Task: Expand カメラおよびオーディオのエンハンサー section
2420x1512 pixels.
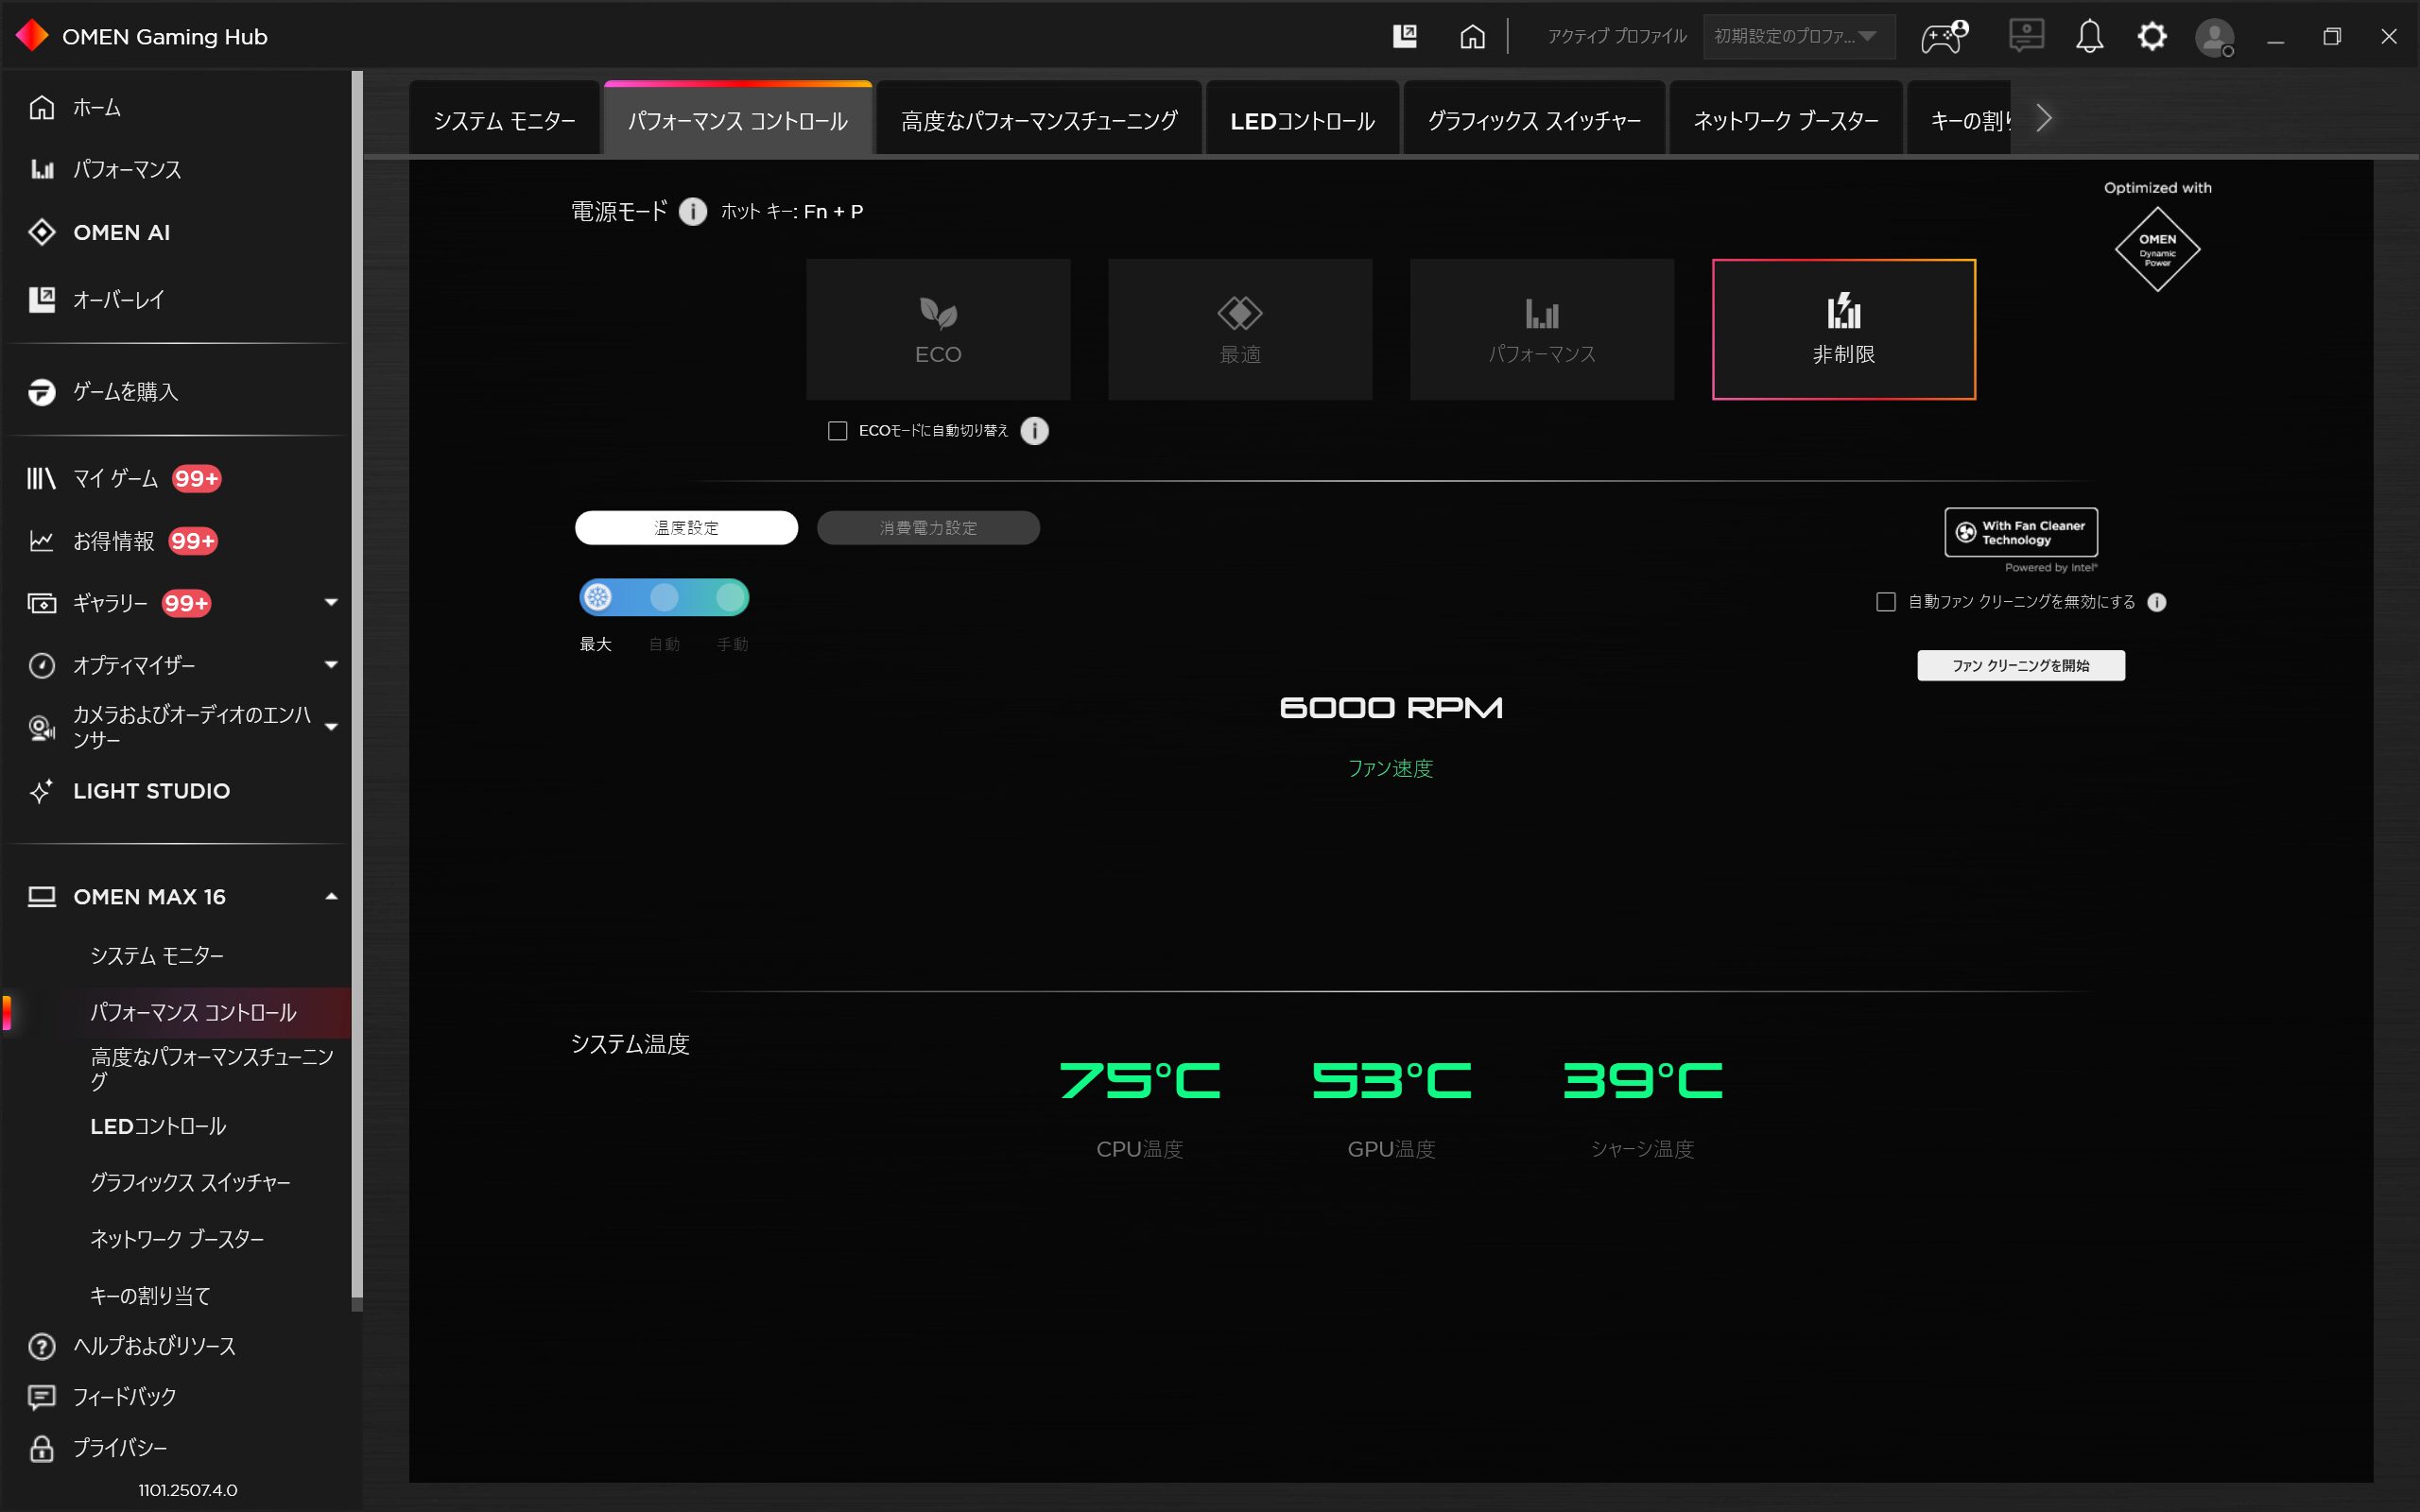Action: pyautogui.click(x=331, y=727)
